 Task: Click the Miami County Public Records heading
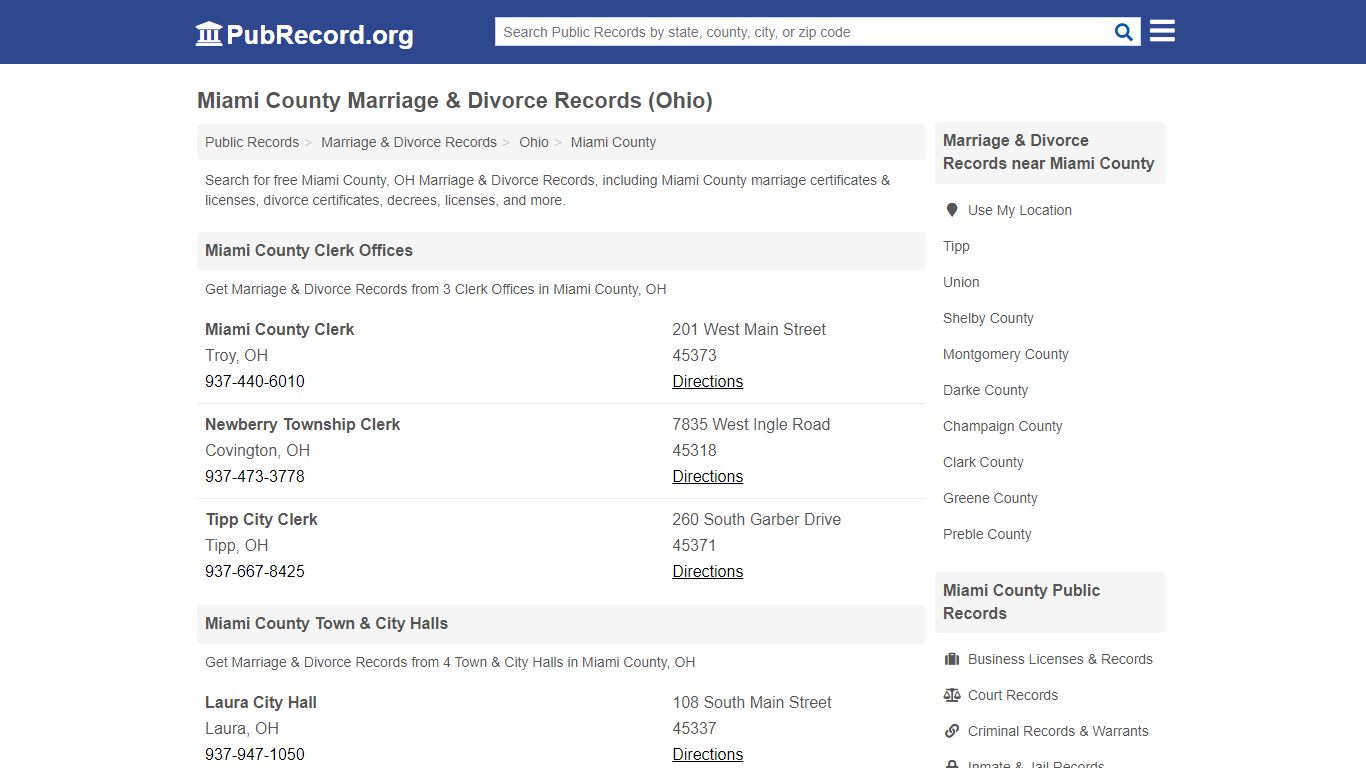point(1021,602)
